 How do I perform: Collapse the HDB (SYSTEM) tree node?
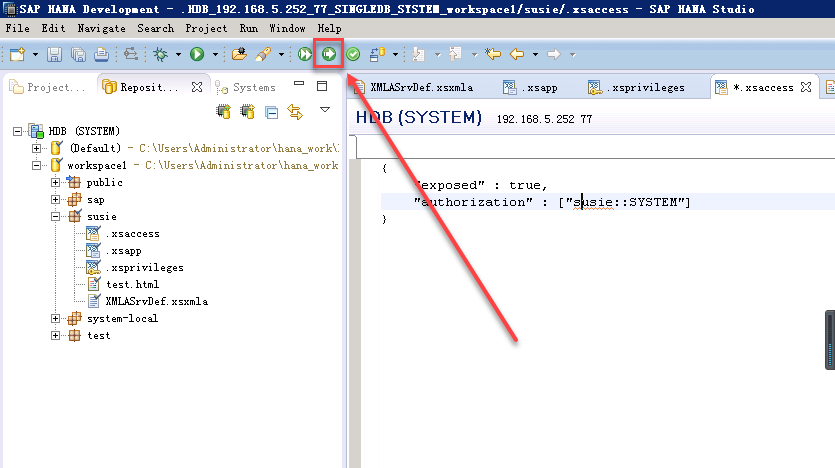coord(18,131)
